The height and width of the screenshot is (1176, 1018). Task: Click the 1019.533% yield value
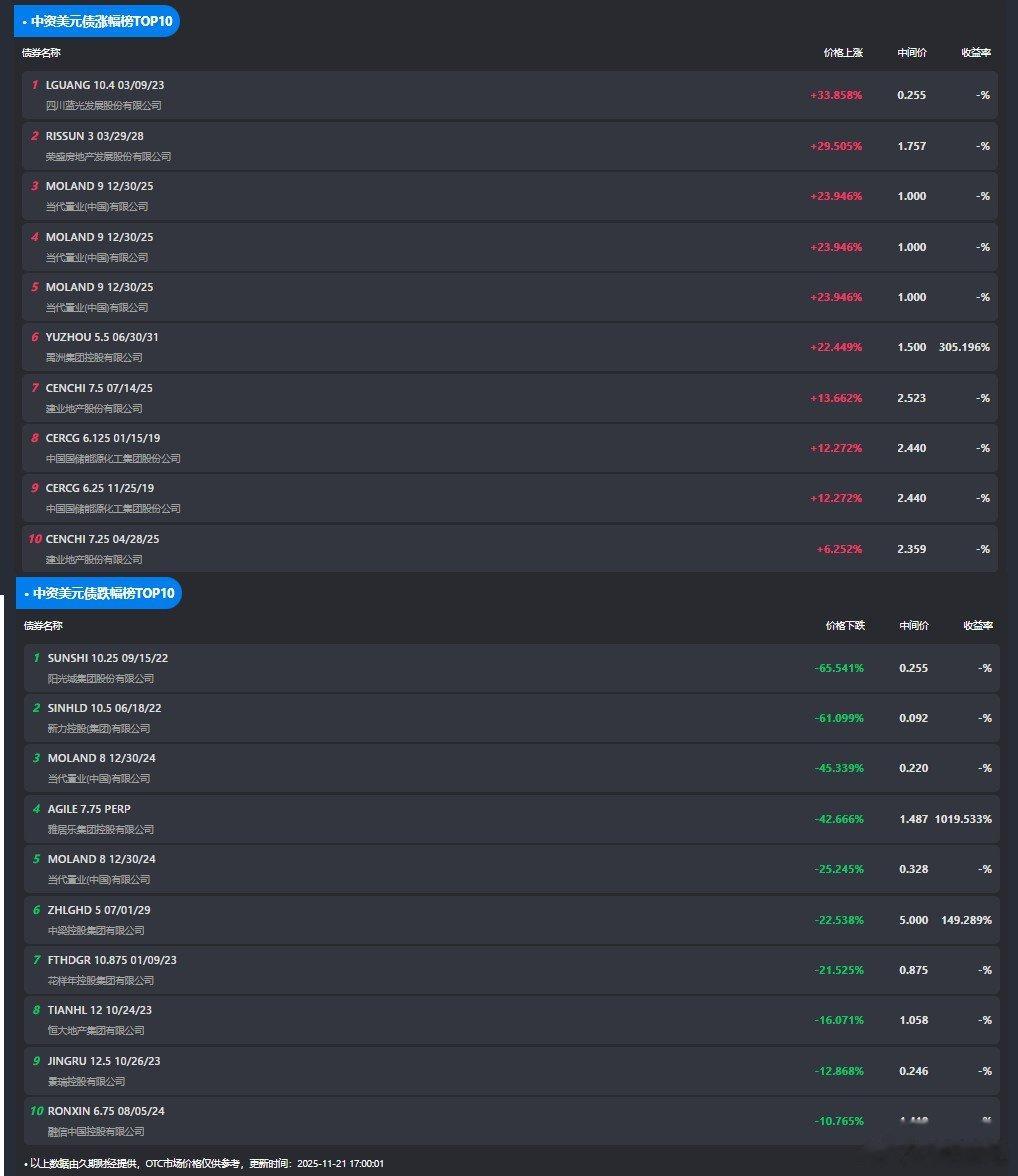pos(963,819)
